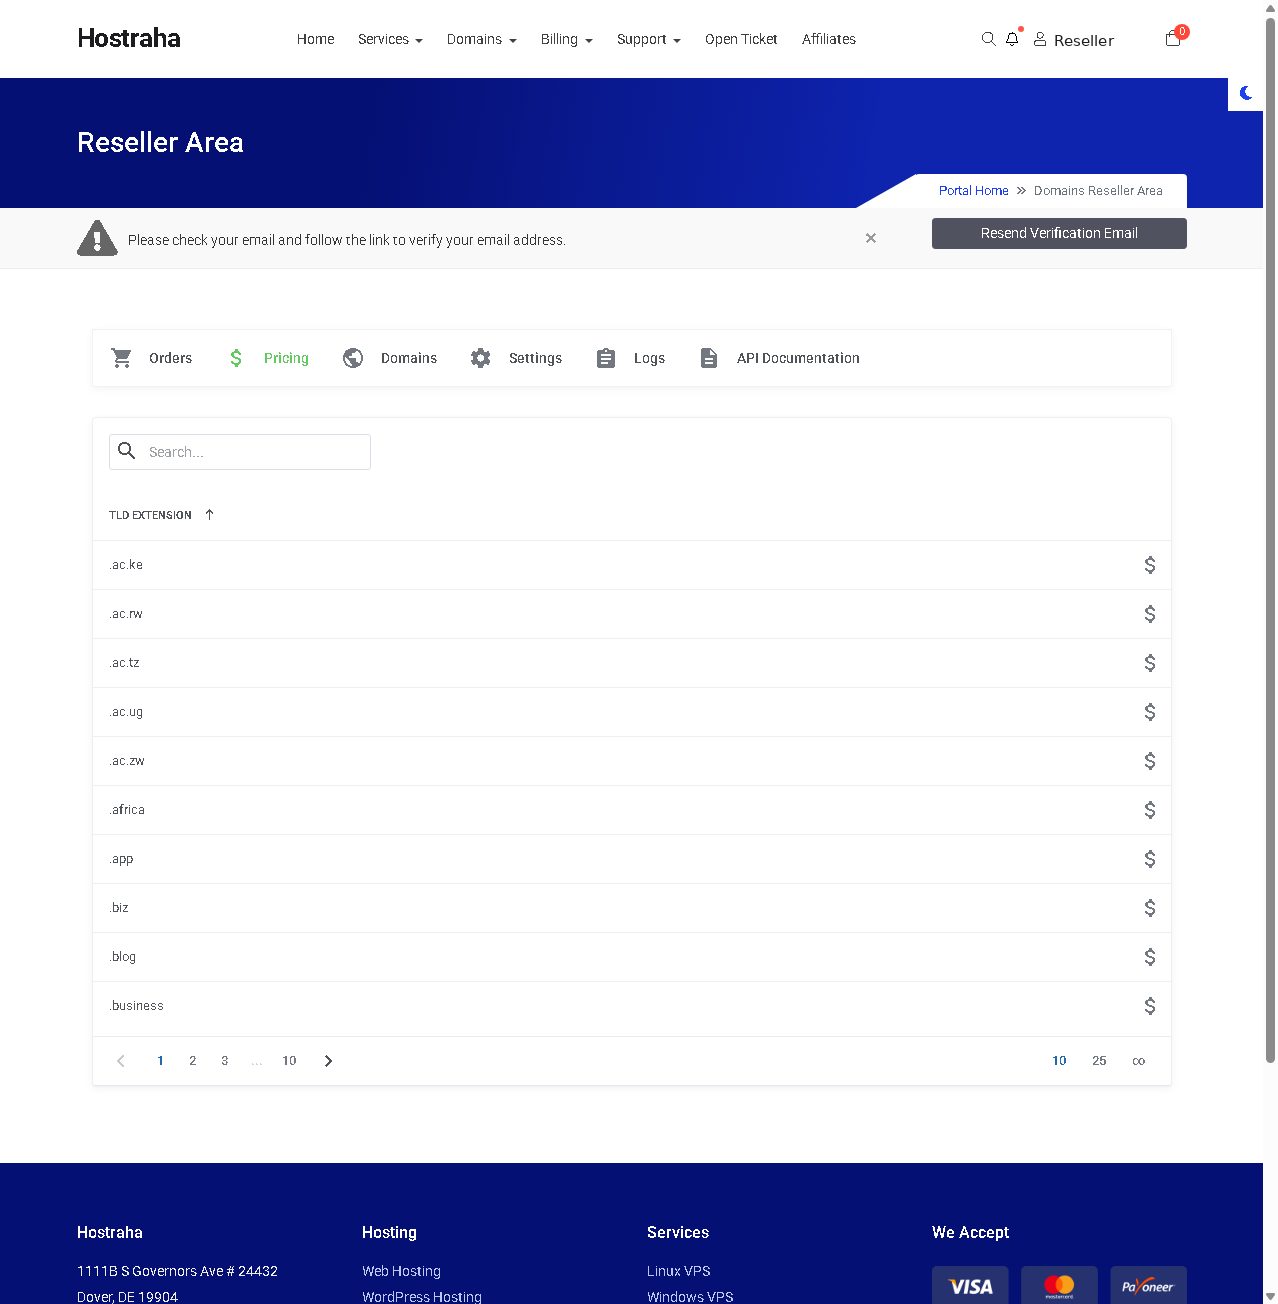Open pricing for .ac.zw dollar icon

point(1150,761)
